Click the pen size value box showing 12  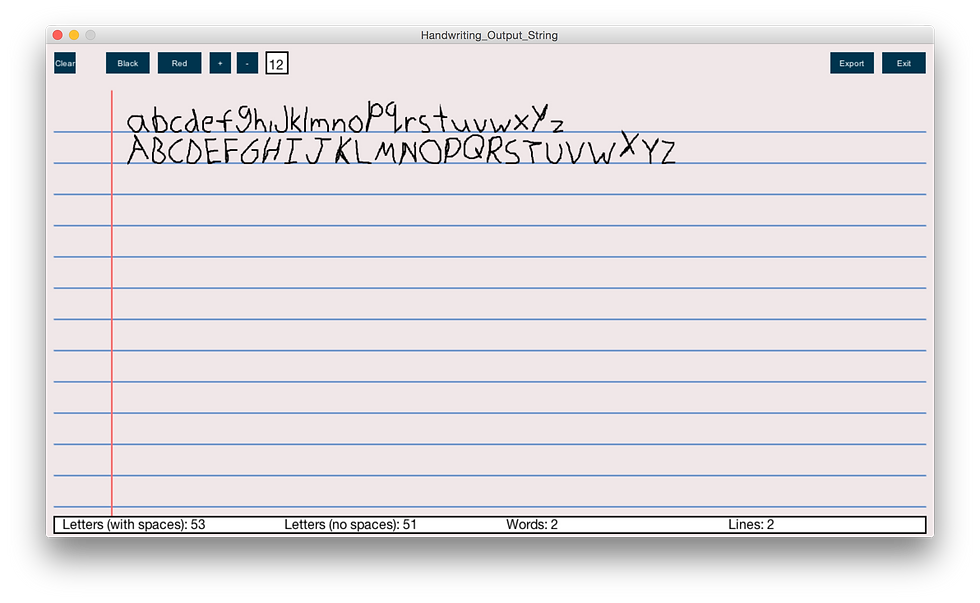(x=277, y=63)
